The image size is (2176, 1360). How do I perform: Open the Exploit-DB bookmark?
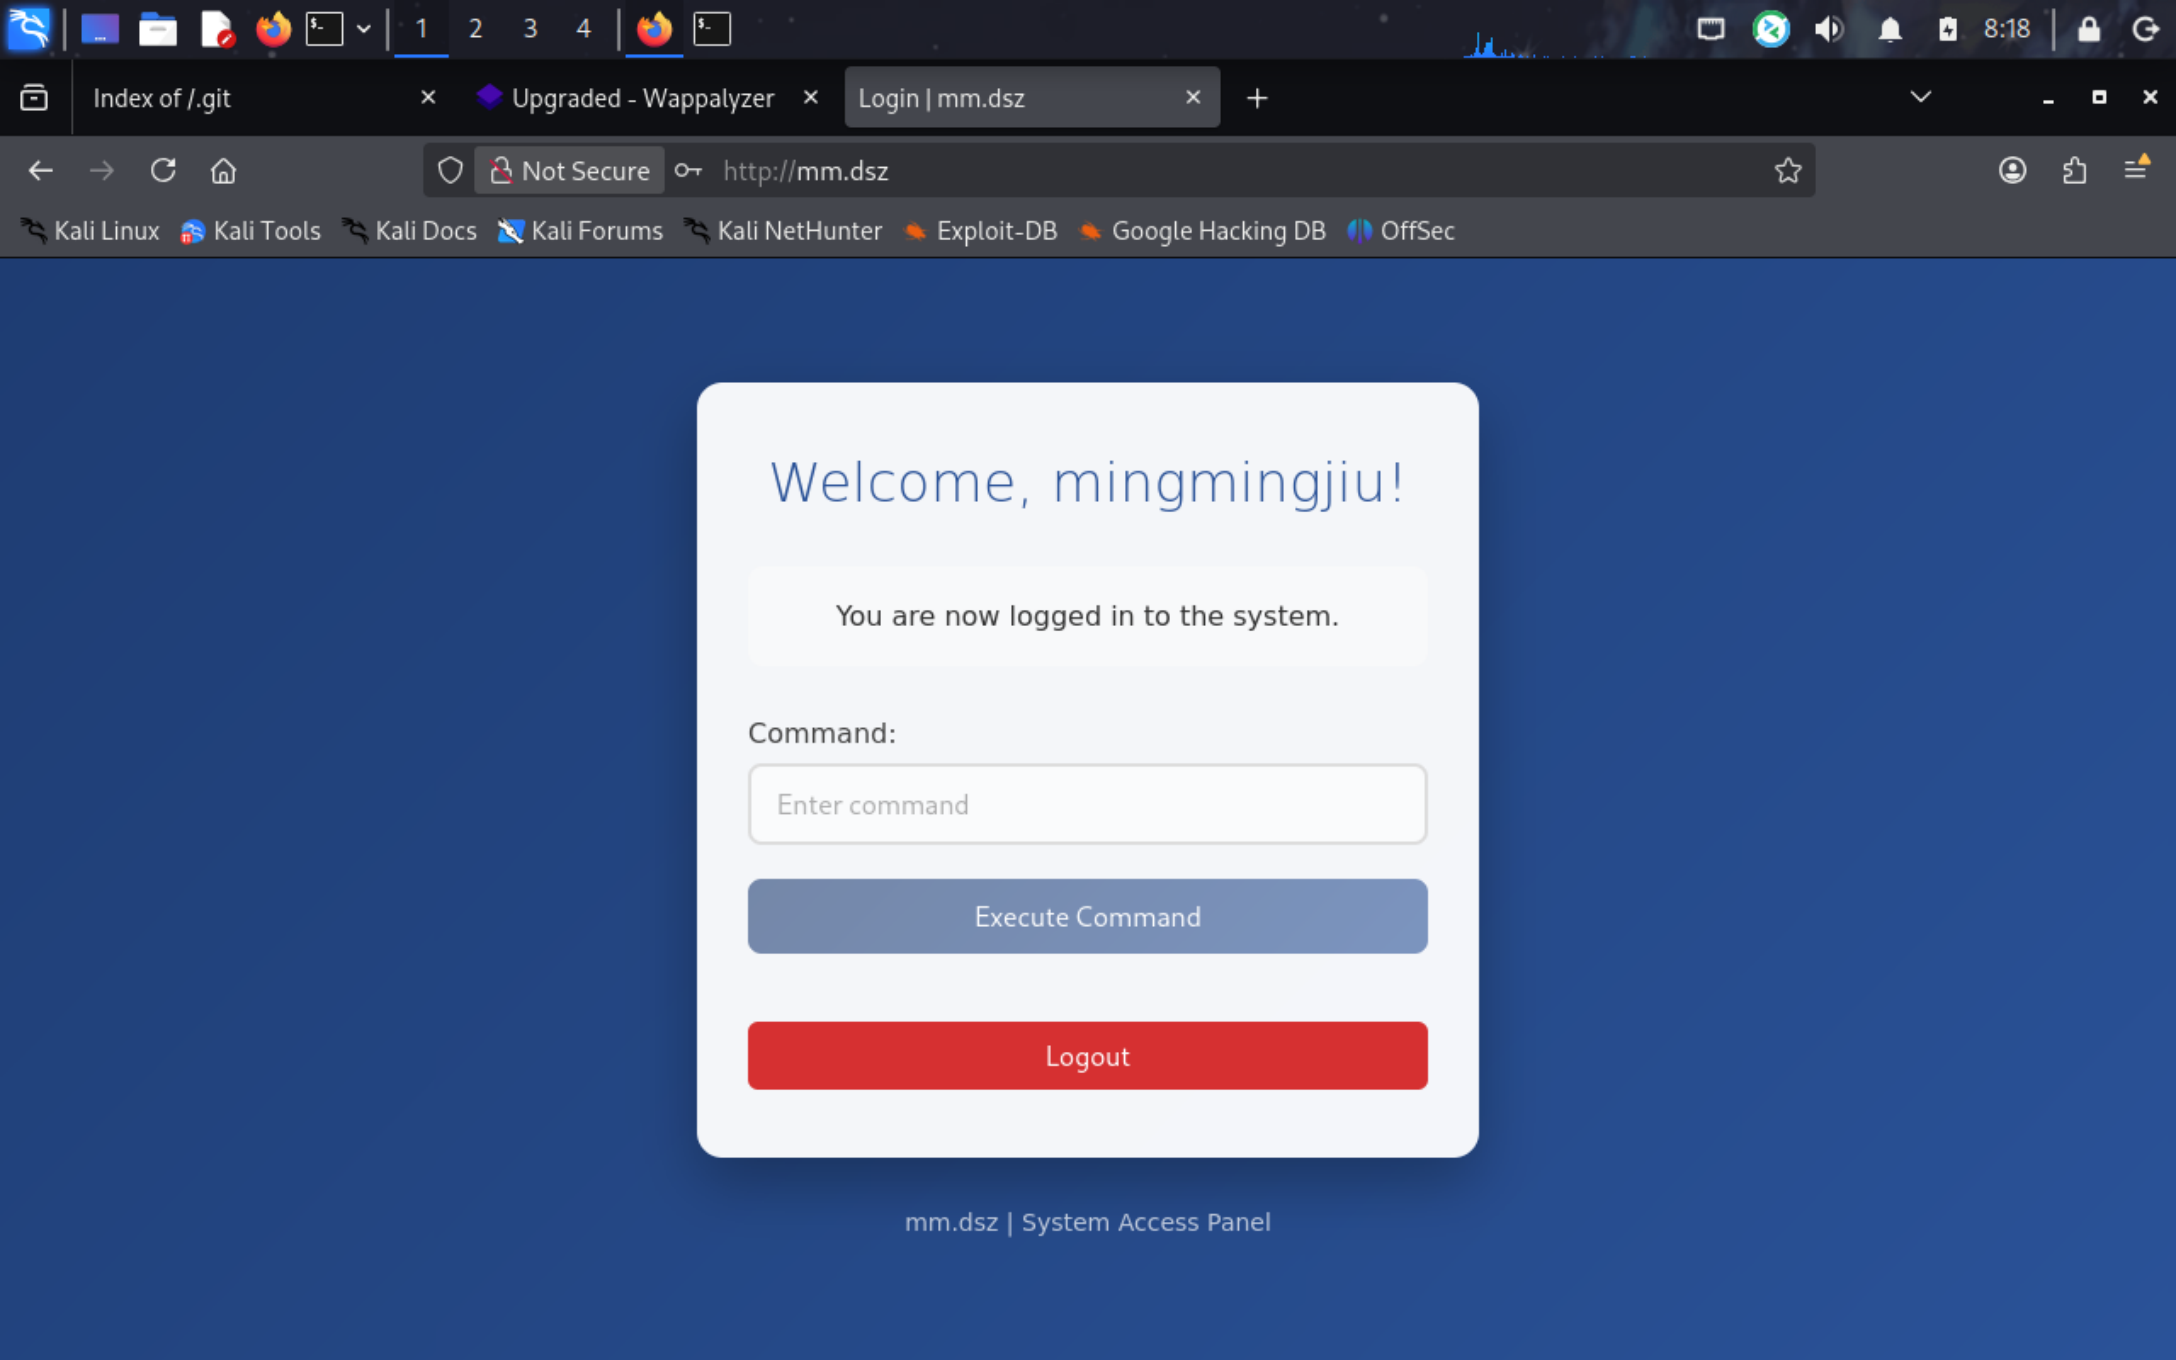pyautogui.click(x=980, y=231)
